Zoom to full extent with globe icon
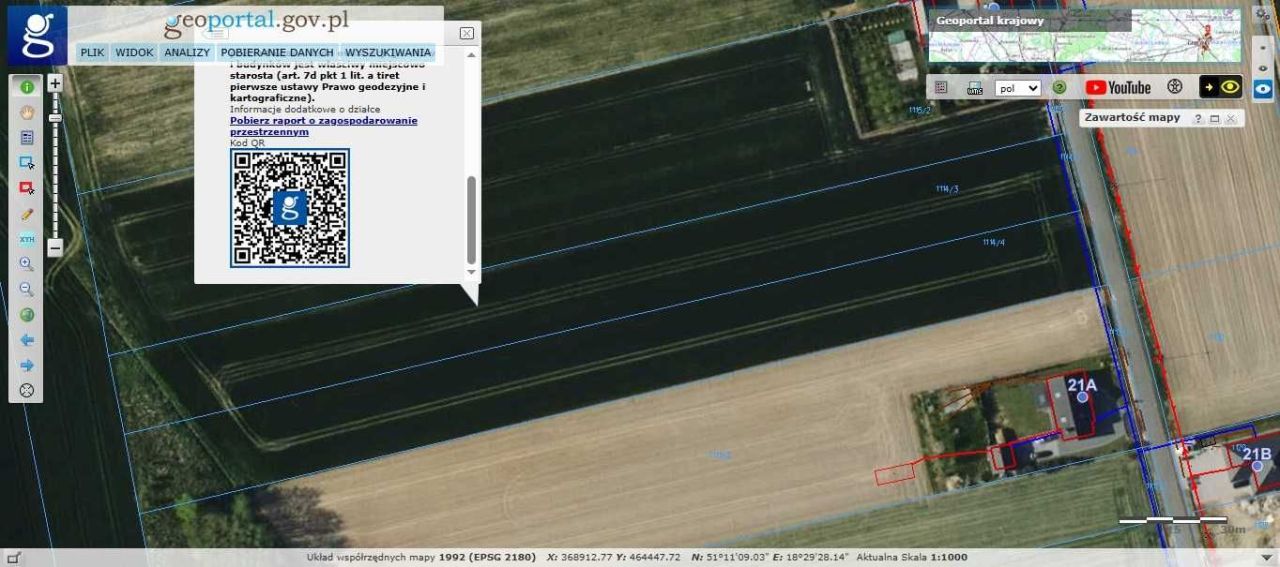This screenshot has height=567, width=1280. [x=26, y=314]
